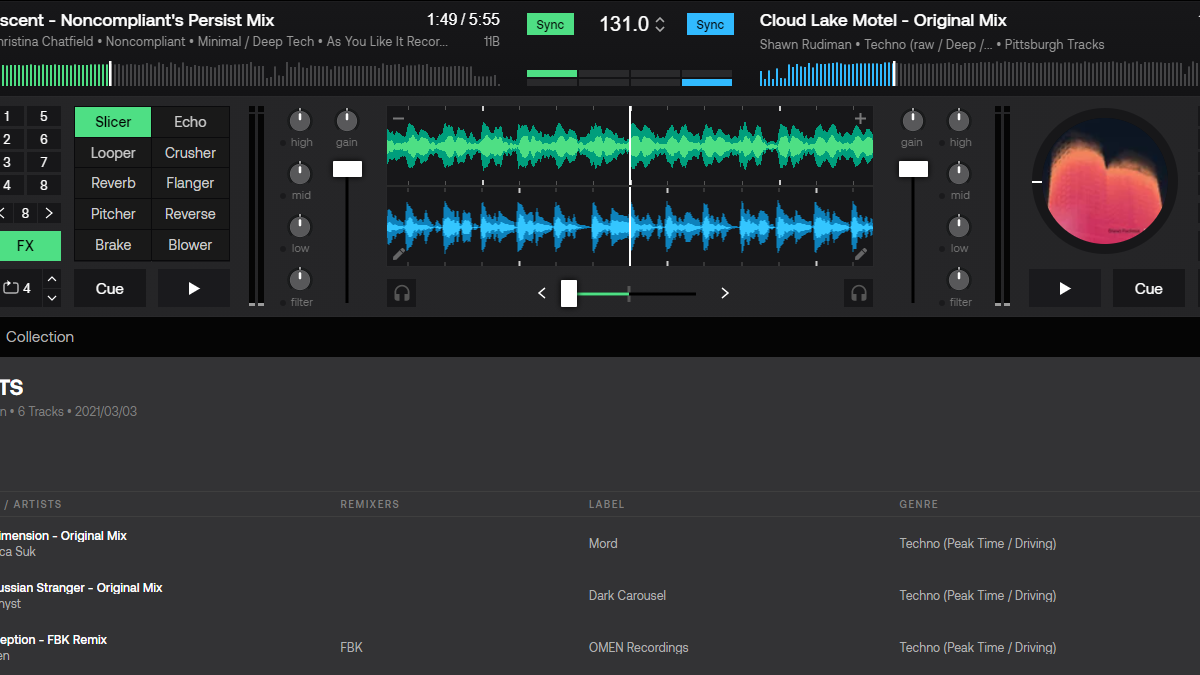The image size is (1200, 675).
Task: Zoom in the waveform with plus icon
Action: coord(860,119)
